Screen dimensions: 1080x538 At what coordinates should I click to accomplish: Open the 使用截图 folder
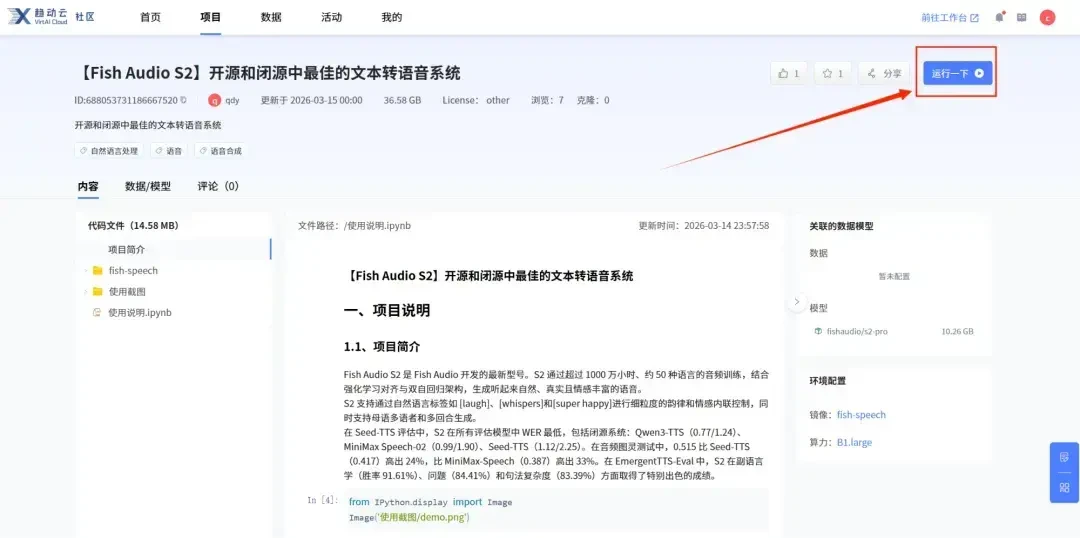pos(127,291)
